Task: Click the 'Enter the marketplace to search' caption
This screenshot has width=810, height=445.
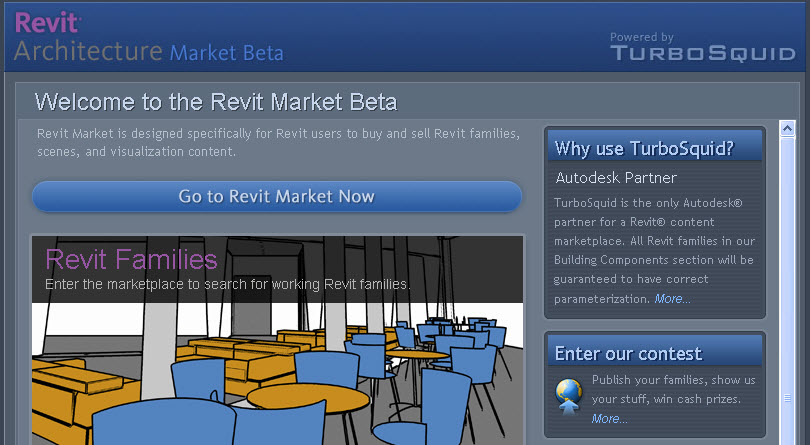Action: (x=228, y=284)
